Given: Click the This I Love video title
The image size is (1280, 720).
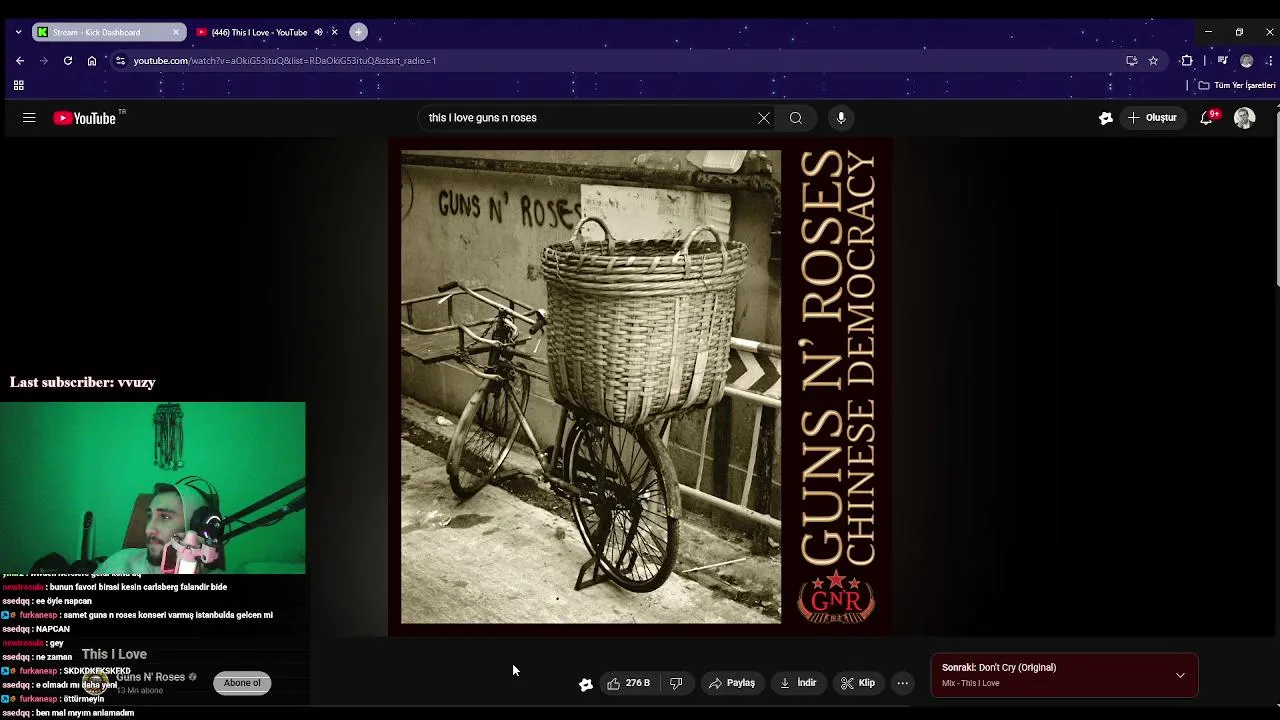Looking at the screenshot, I should click(114, 654).
